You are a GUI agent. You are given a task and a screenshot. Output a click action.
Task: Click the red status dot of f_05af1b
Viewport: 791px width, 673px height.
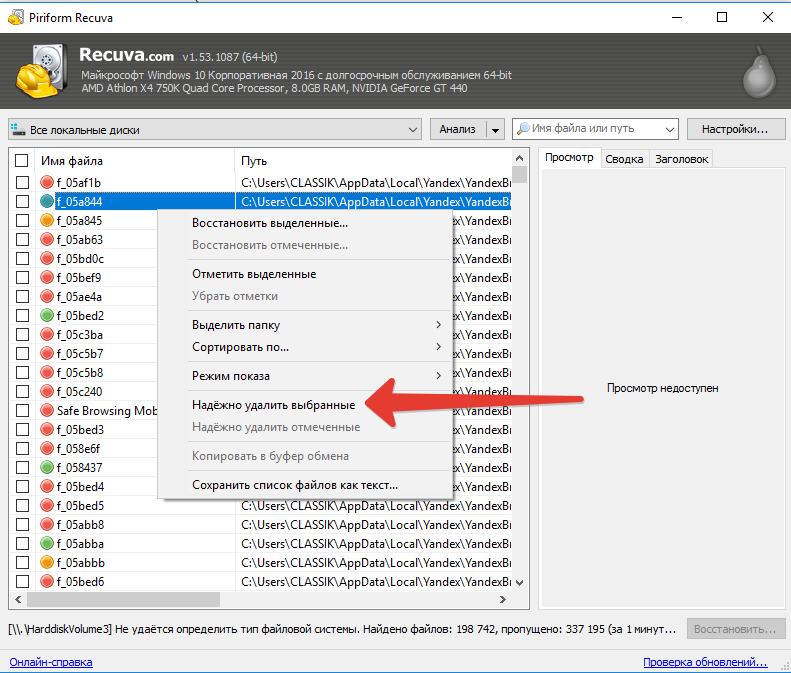(x=47, y=182)
